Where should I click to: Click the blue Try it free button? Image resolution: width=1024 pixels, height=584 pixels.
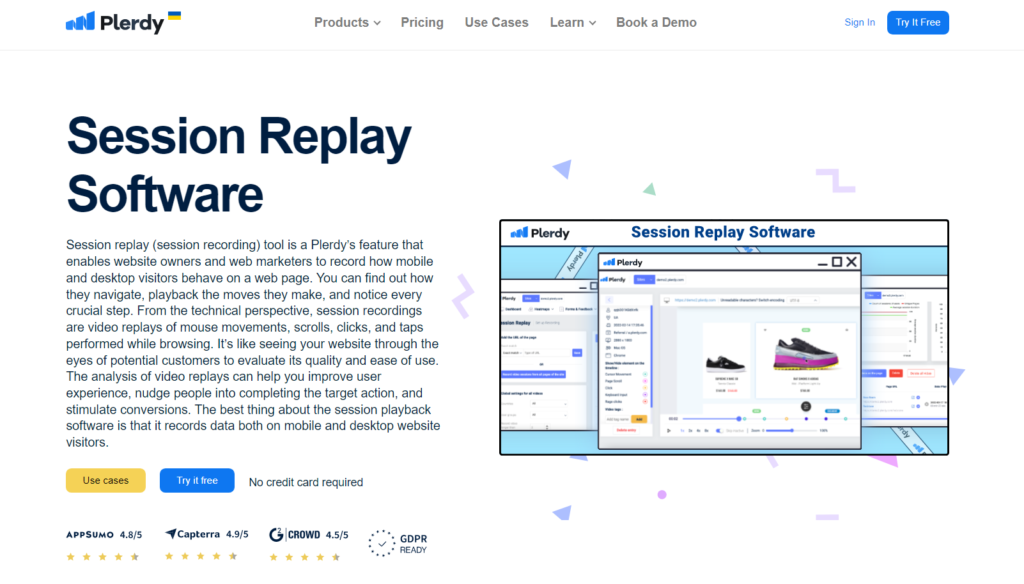(197, 480)
